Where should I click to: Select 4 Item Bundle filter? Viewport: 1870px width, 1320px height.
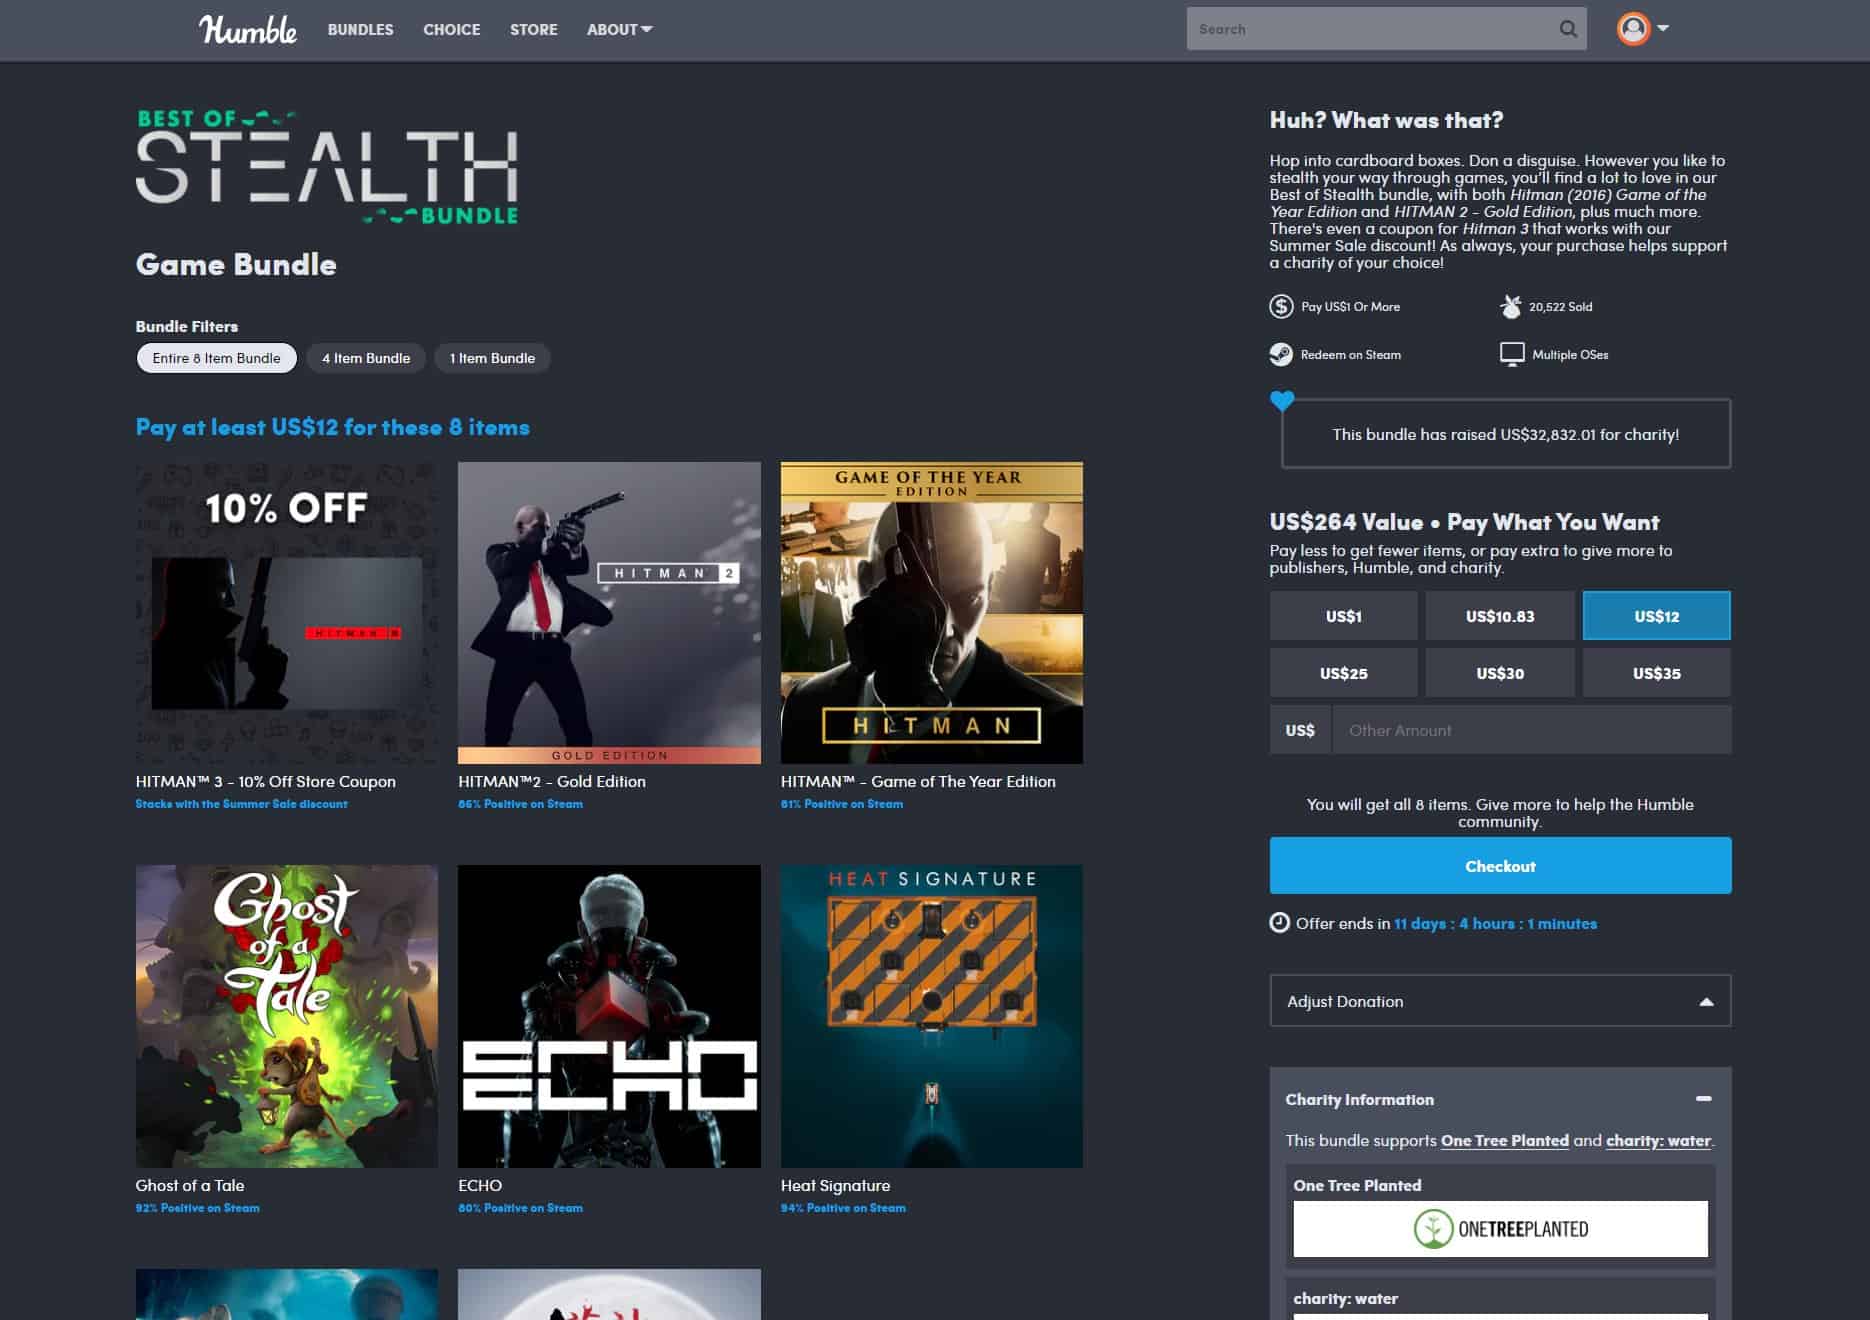pos(366,358)
